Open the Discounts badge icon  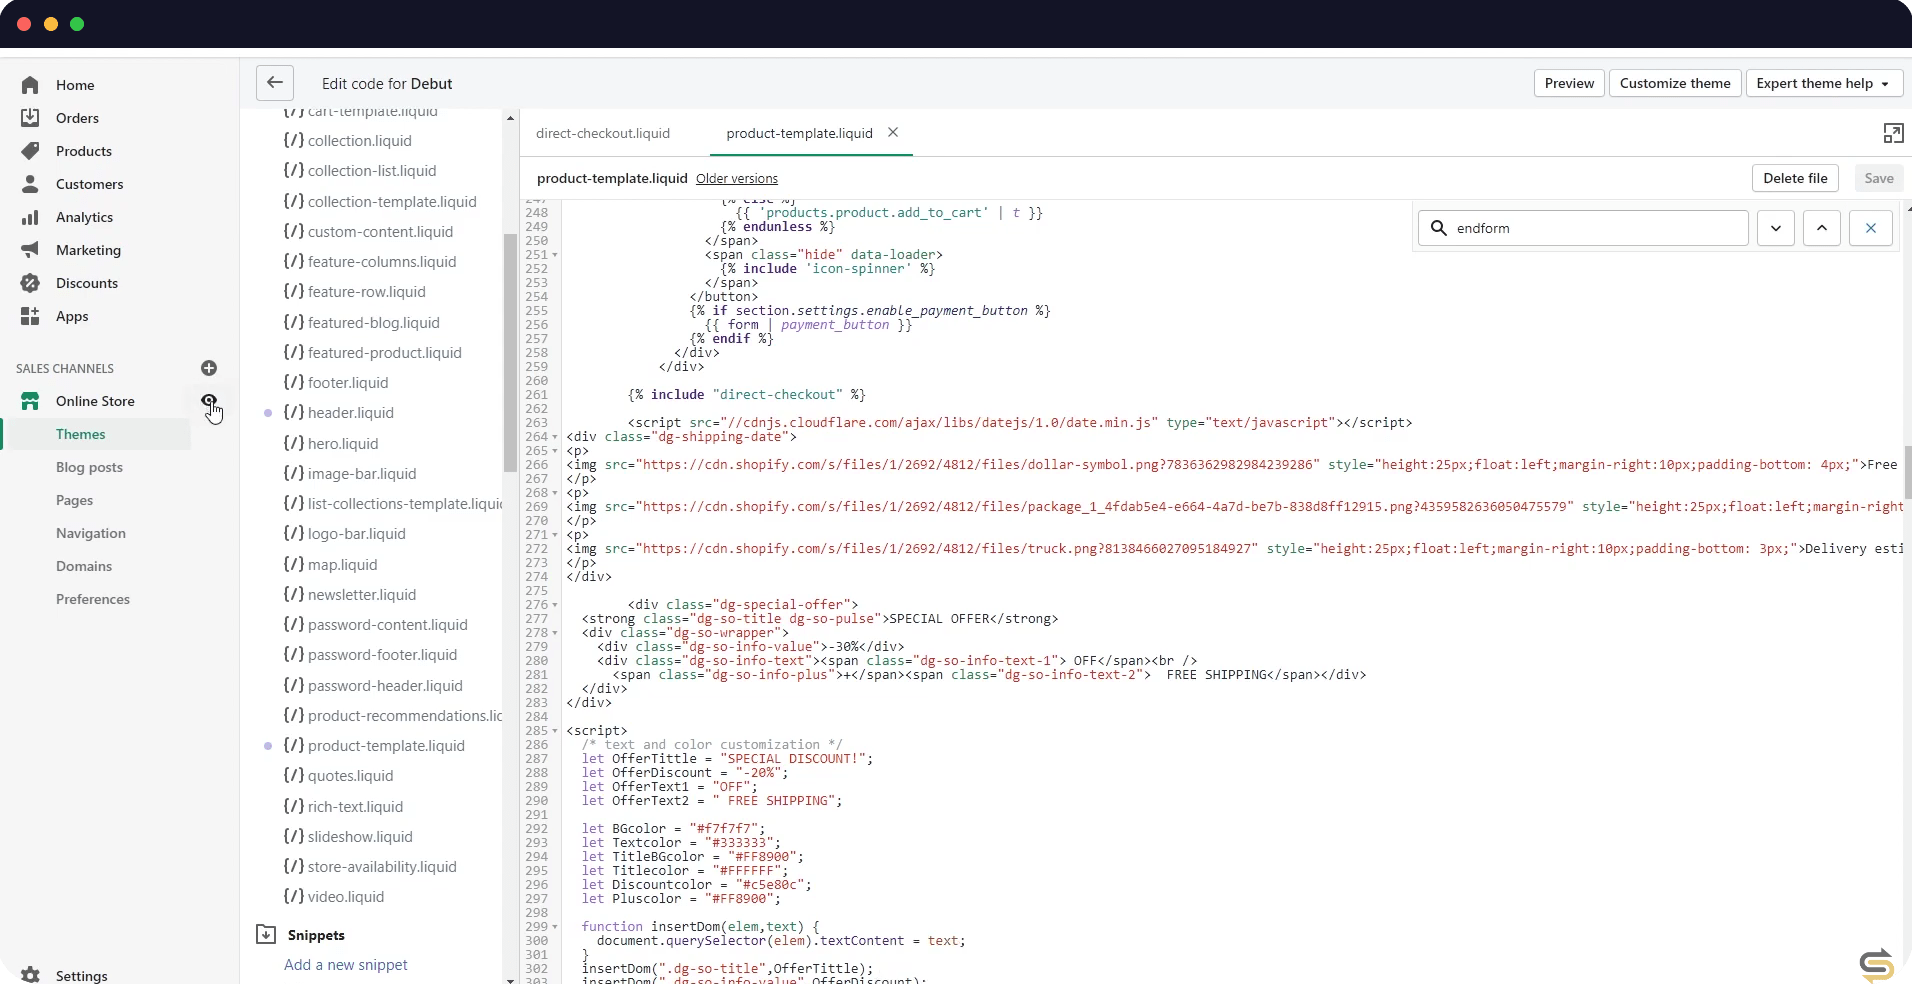[x=30, y=283]
